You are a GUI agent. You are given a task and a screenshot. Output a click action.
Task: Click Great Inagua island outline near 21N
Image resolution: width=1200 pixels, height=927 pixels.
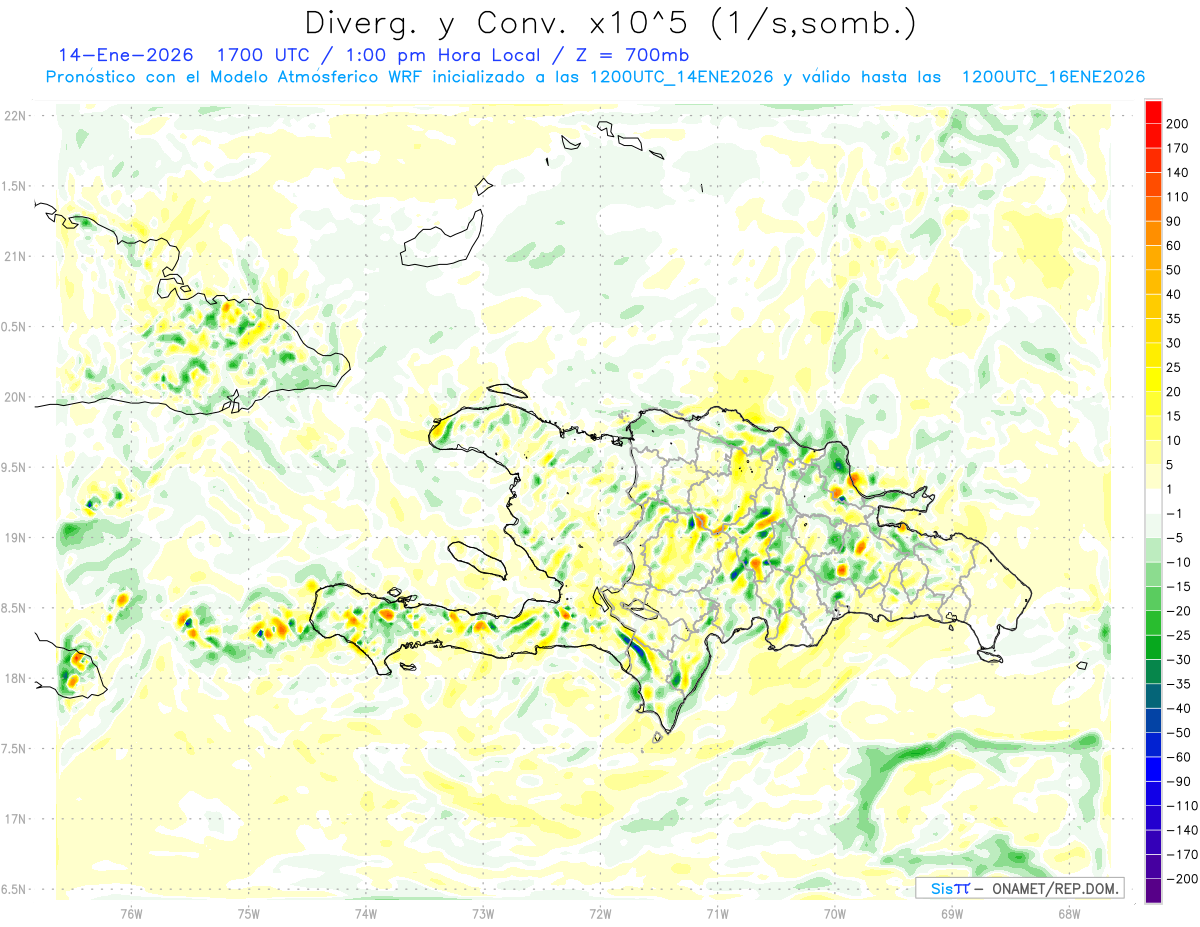[x=440, y=238]
